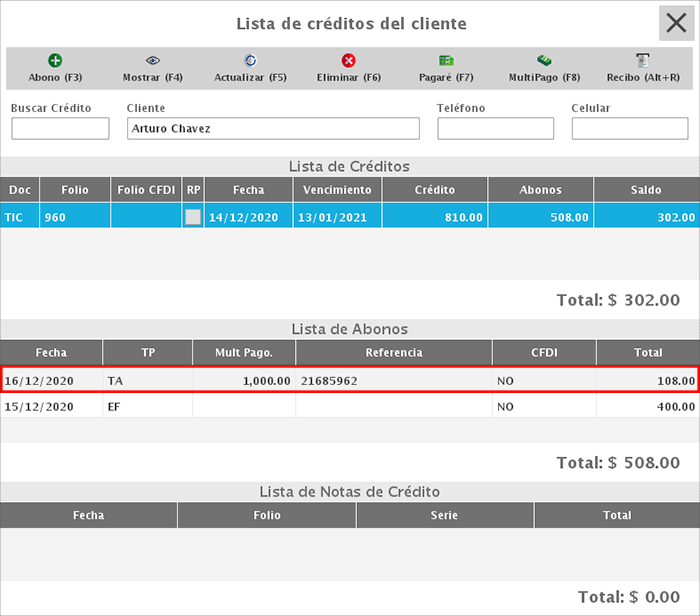The image size is (700, 616).
Task: Click the Abono (F3) green plus icon
Action: [x=55, y=61]
